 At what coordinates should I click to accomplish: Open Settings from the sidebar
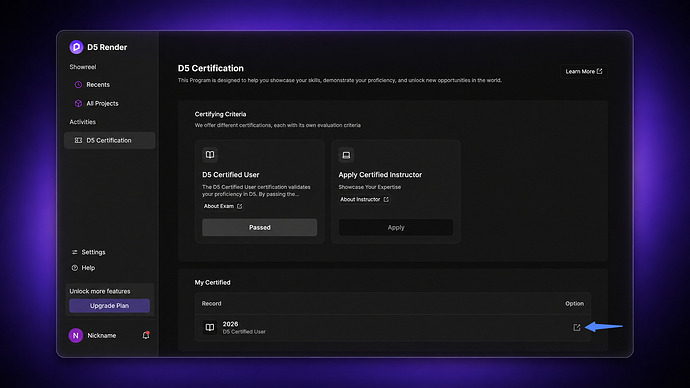point(88,252)
